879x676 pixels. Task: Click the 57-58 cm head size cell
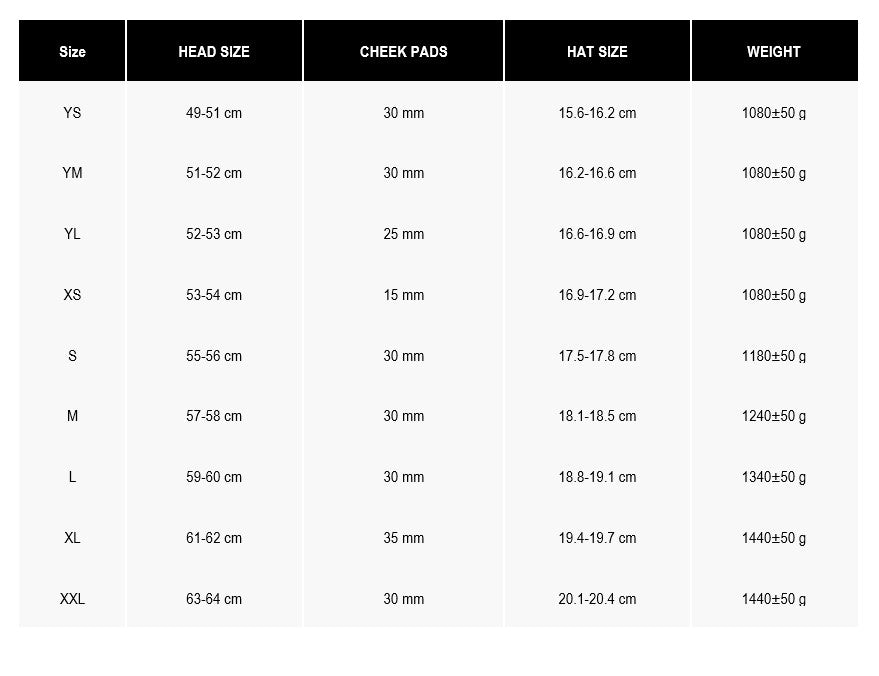(214, 416)
